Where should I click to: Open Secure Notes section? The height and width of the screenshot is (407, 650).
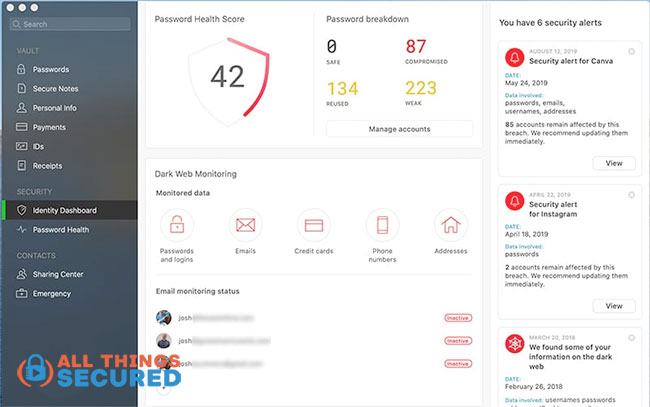click(x=56, y=89)
